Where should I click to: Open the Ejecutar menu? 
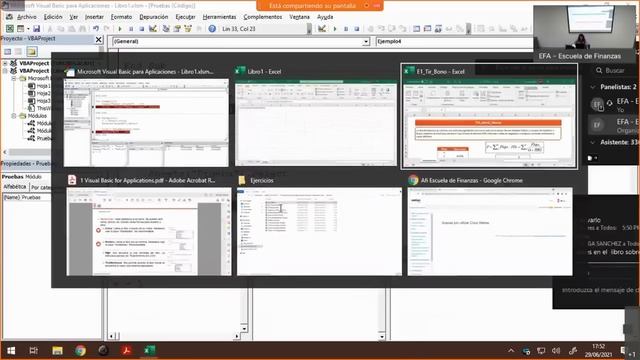pos(185,17)
